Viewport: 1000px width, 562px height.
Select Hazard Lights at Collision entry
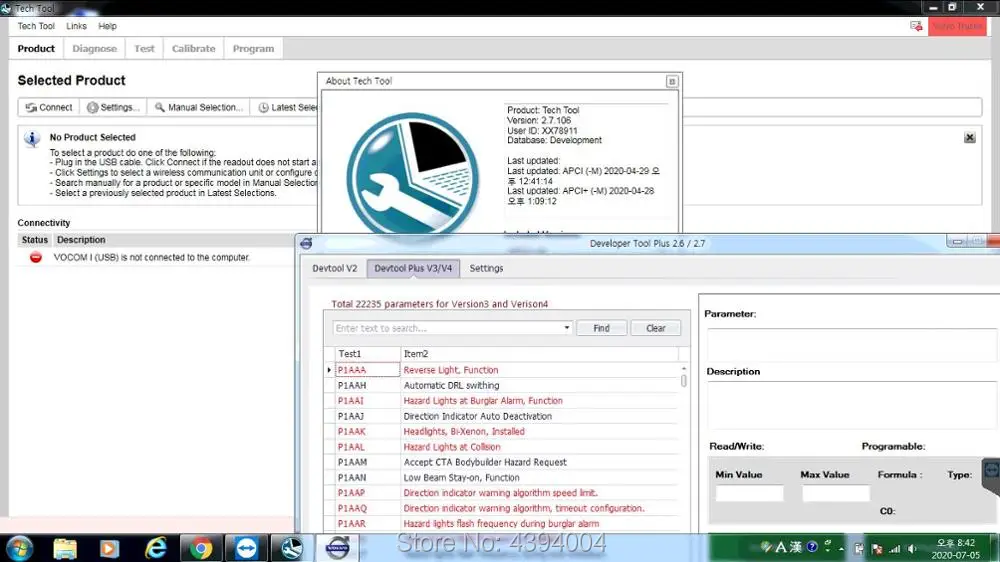pos(452,447)
